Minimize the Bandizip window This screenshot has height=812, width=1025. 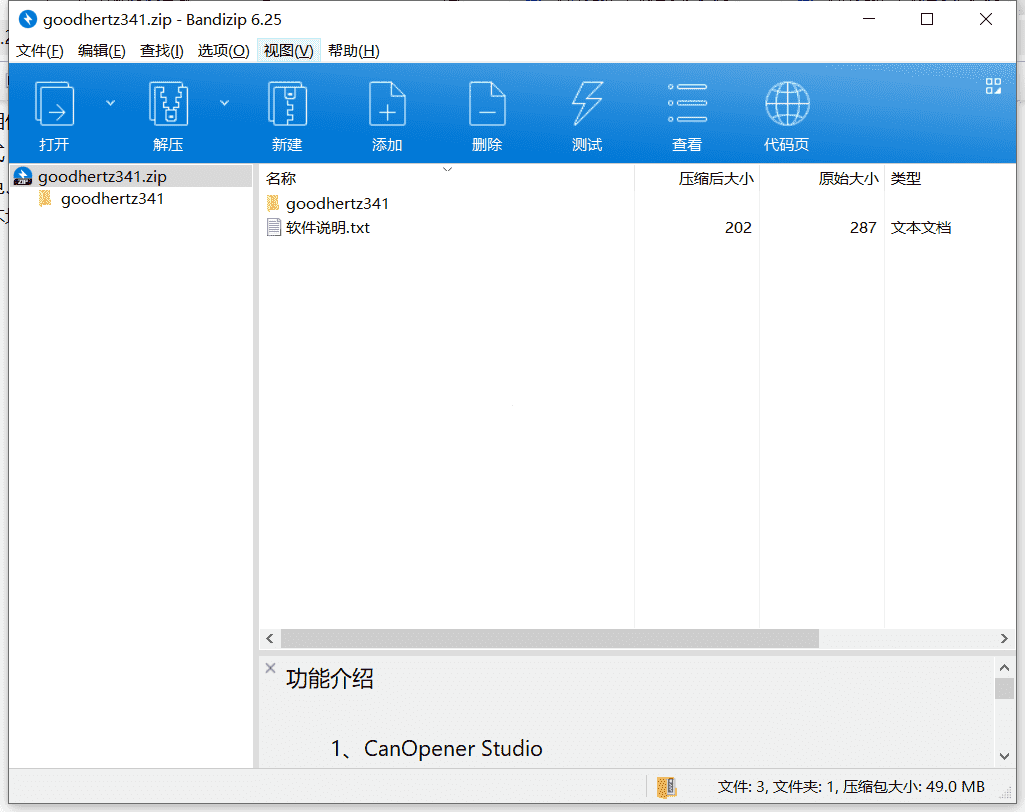click(869, 20)
